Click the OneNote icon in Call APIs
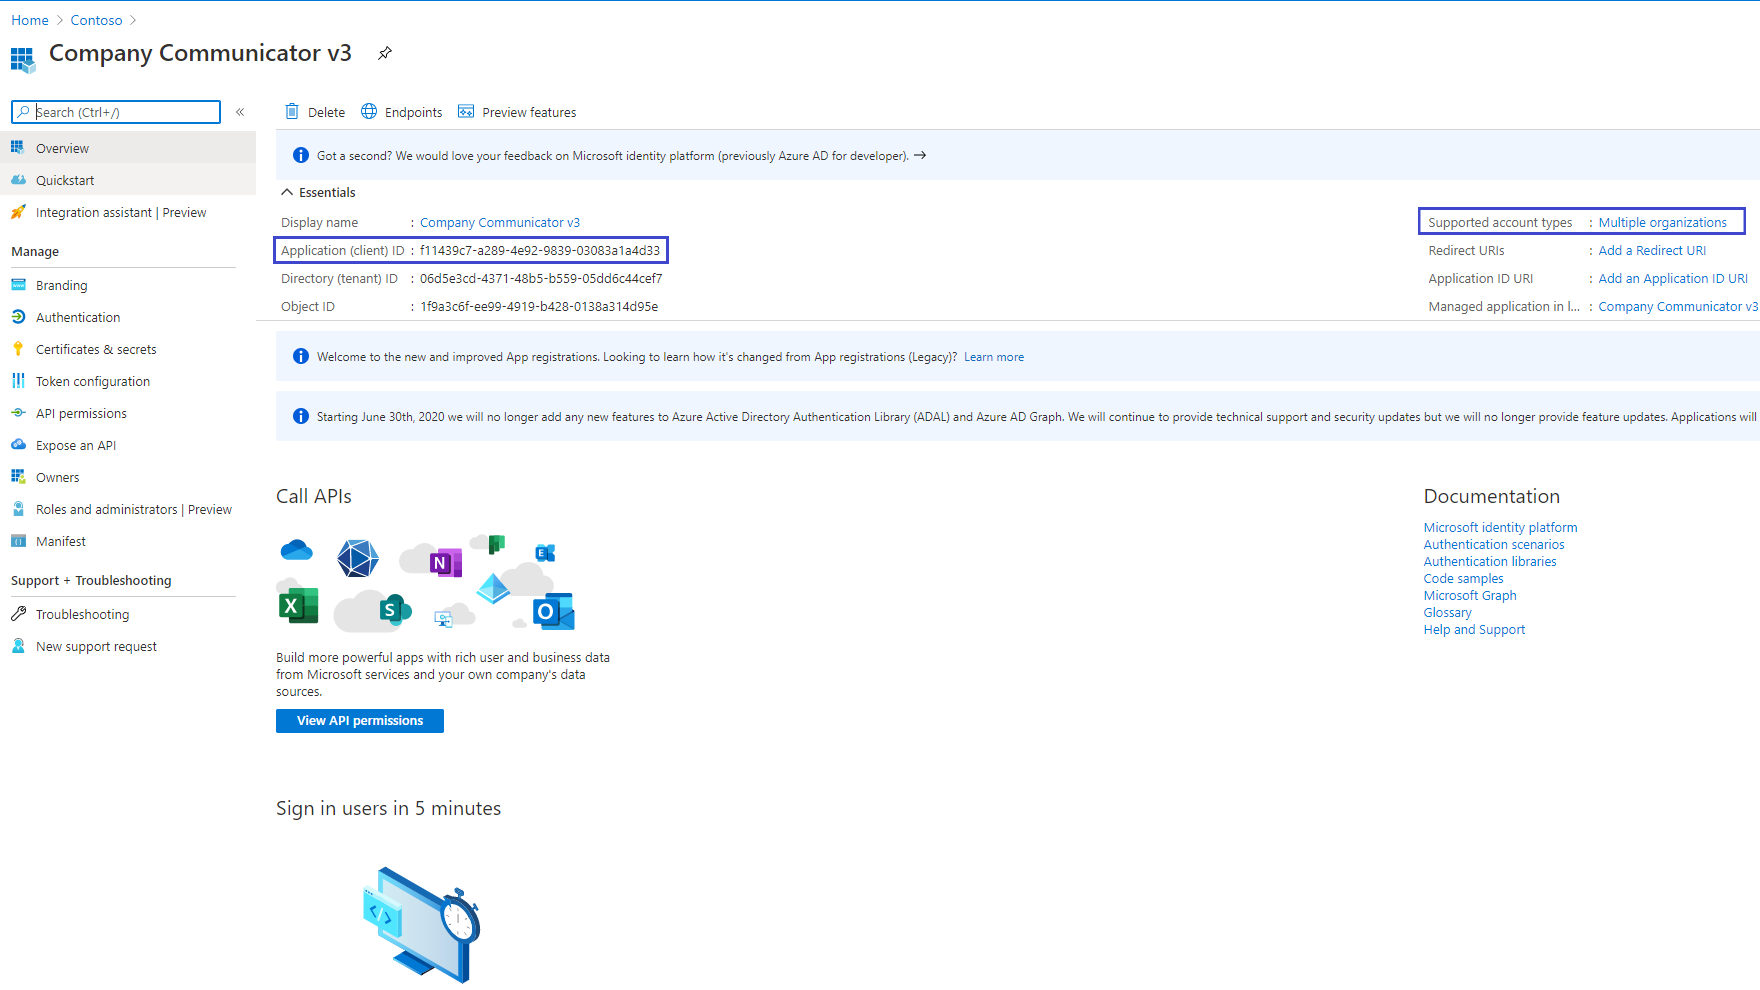The height and width of the screenshot is (990, 1760). coord(445,563)
